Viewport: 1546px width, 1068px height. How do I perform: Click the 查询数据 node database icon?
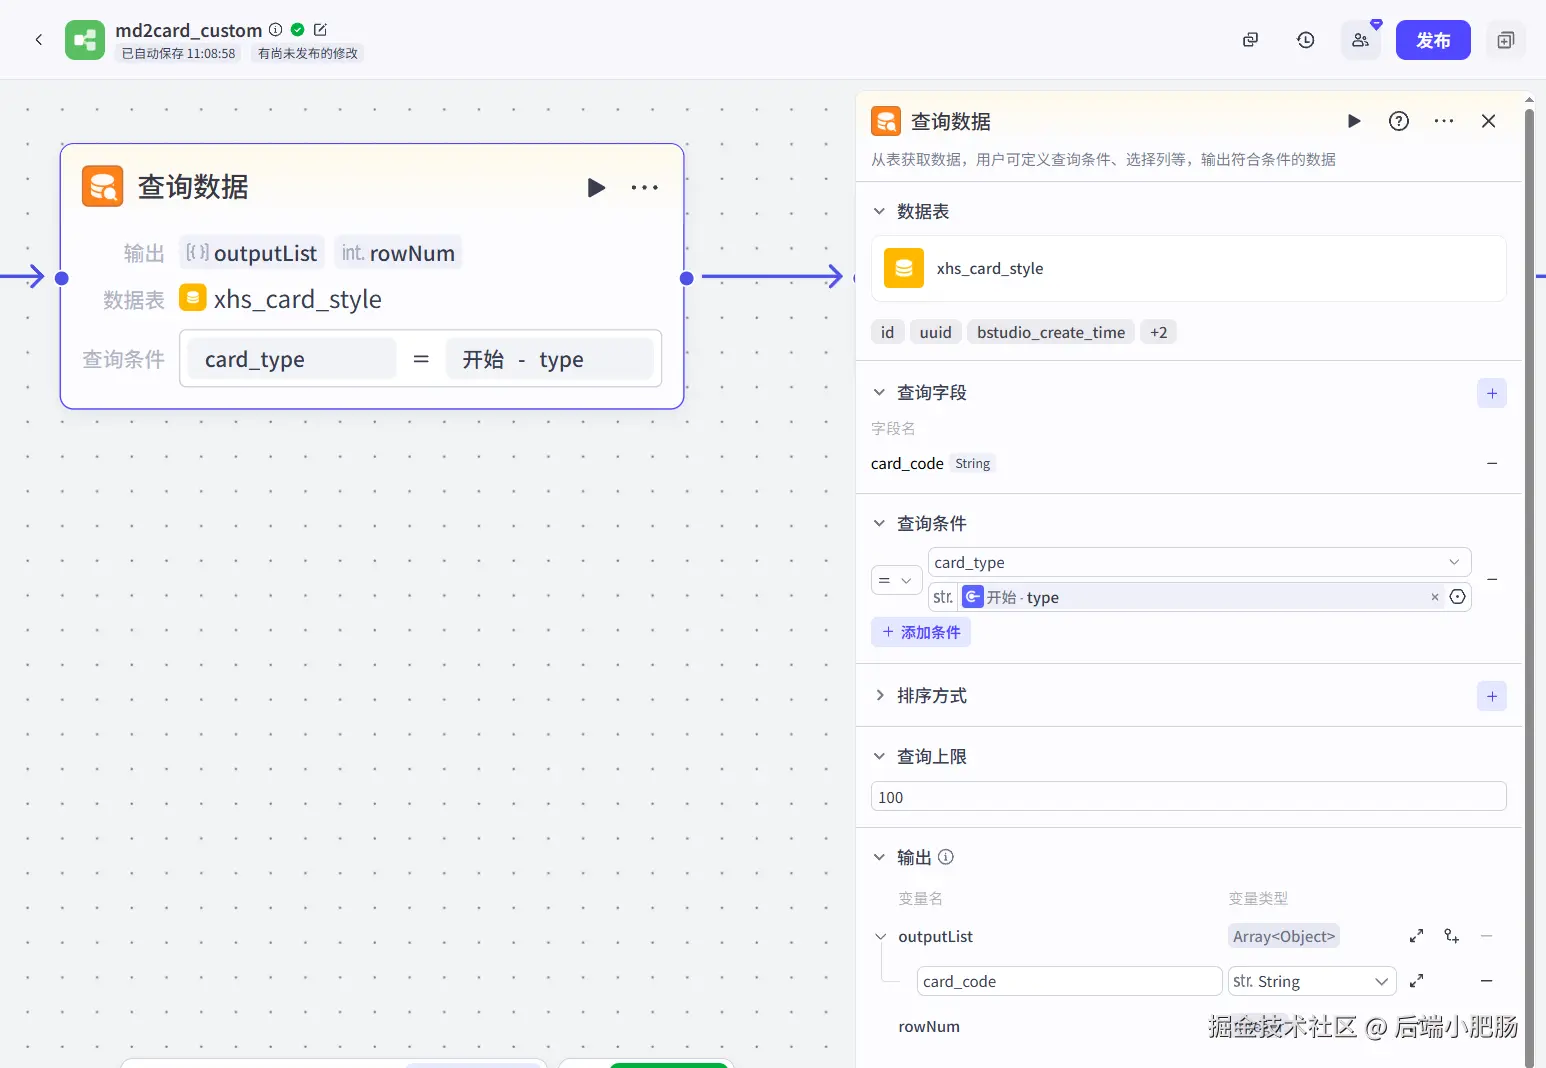[102, 186]
